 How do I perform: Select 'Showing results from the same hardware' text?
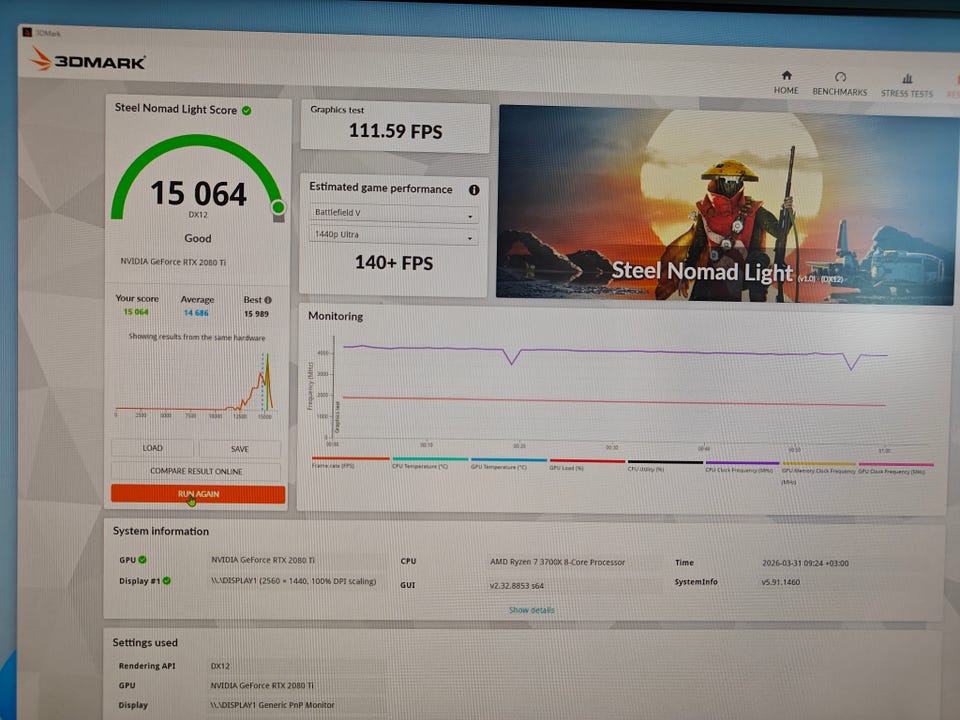point(197,337)
